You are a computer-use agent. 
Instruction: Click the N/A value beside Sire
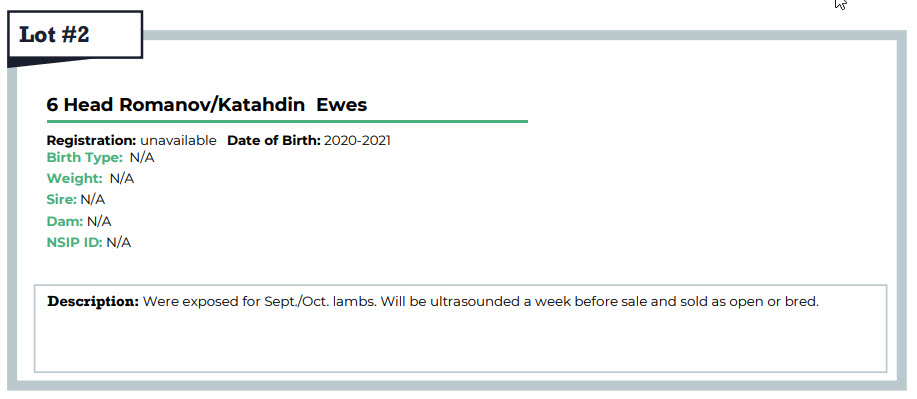click(x=92, y=200)
